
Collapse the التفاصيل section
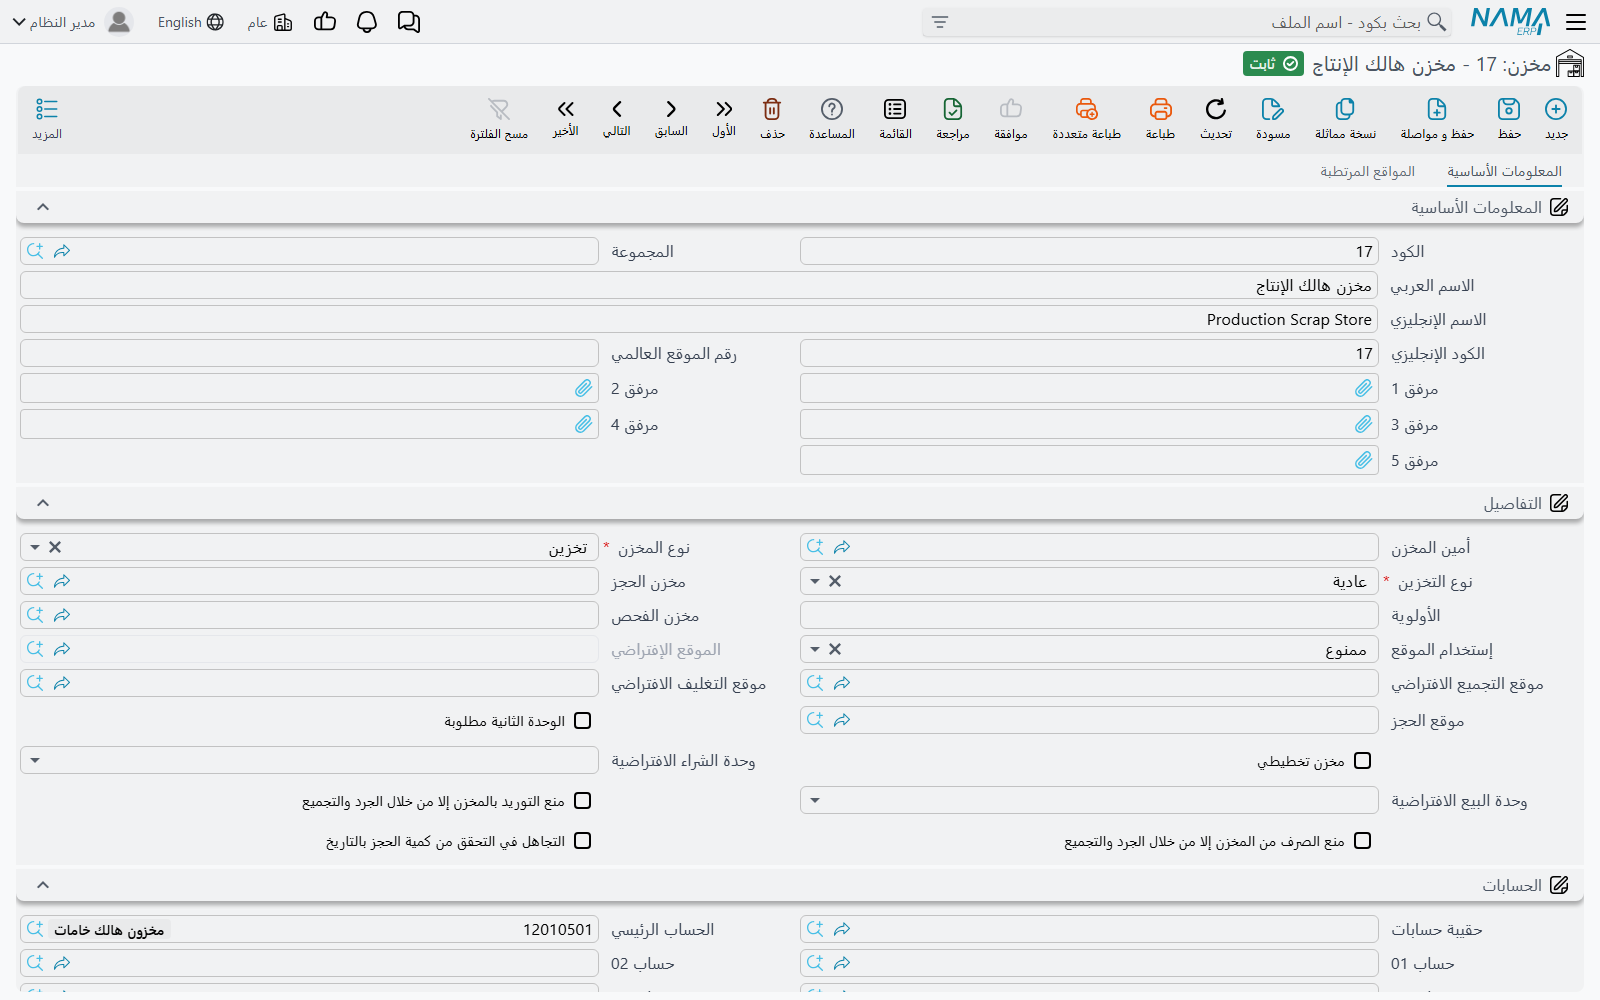43,503
